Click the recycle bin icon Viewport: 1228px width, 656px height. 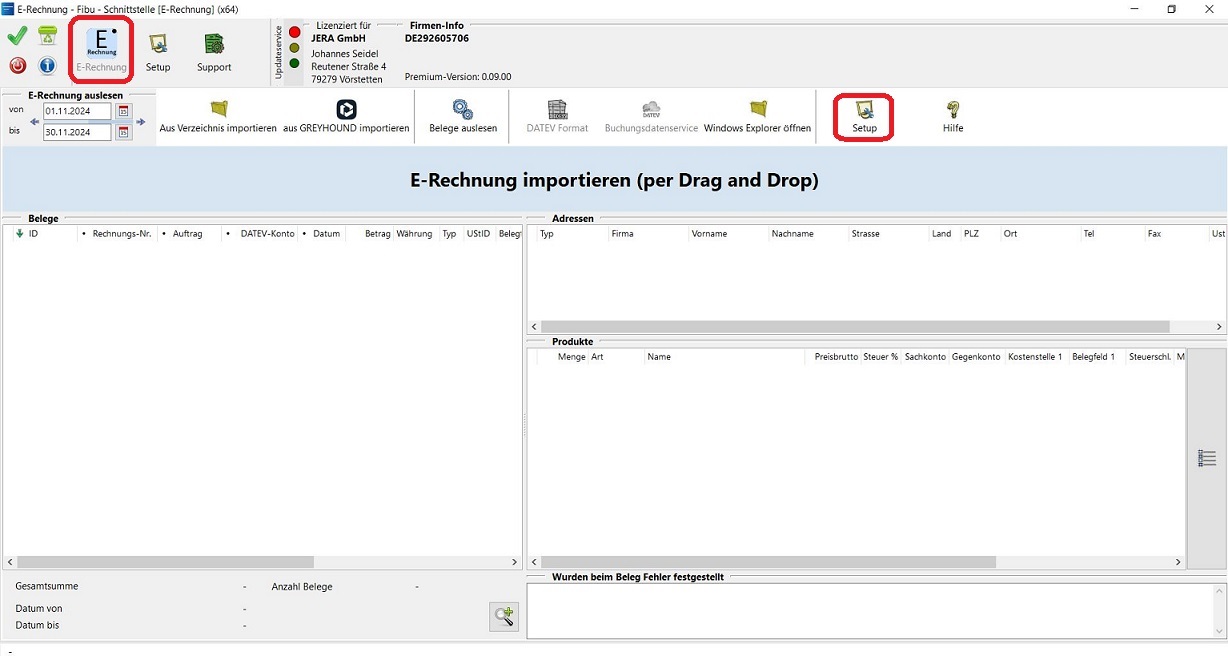47,37
